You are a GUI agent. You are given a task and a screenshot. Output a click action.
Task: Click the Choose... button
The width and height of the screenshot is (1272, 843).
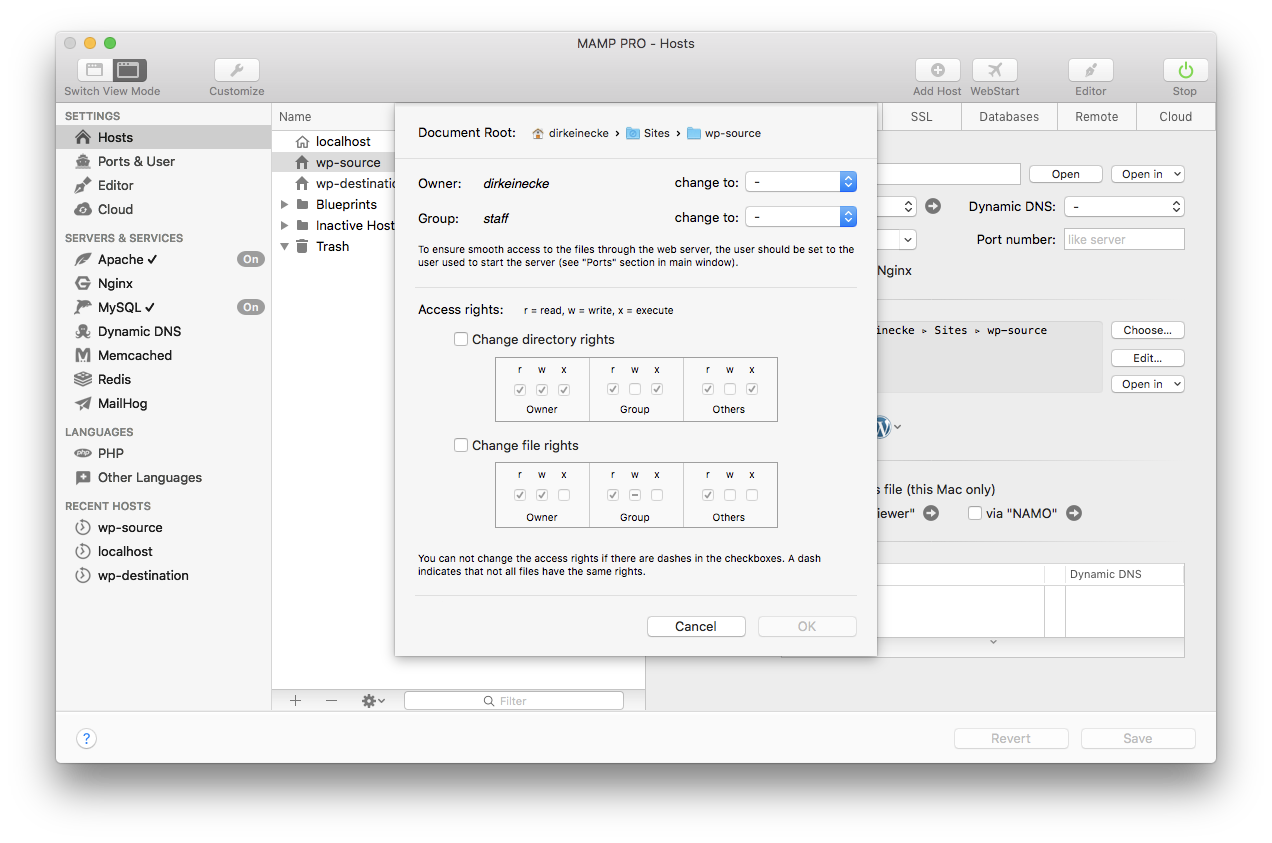click(1148, 330)
